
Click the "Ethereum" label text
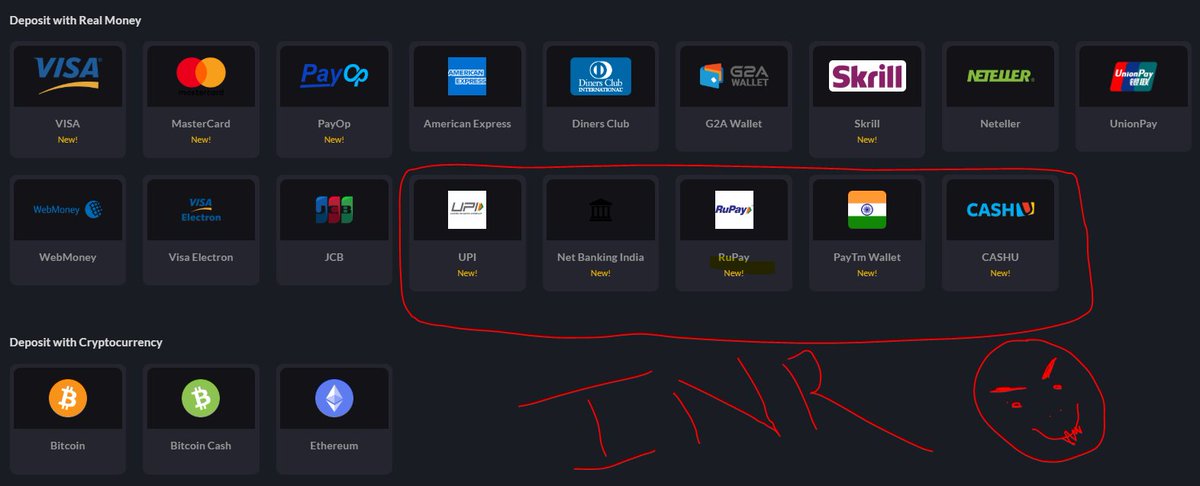click(334, 446)
